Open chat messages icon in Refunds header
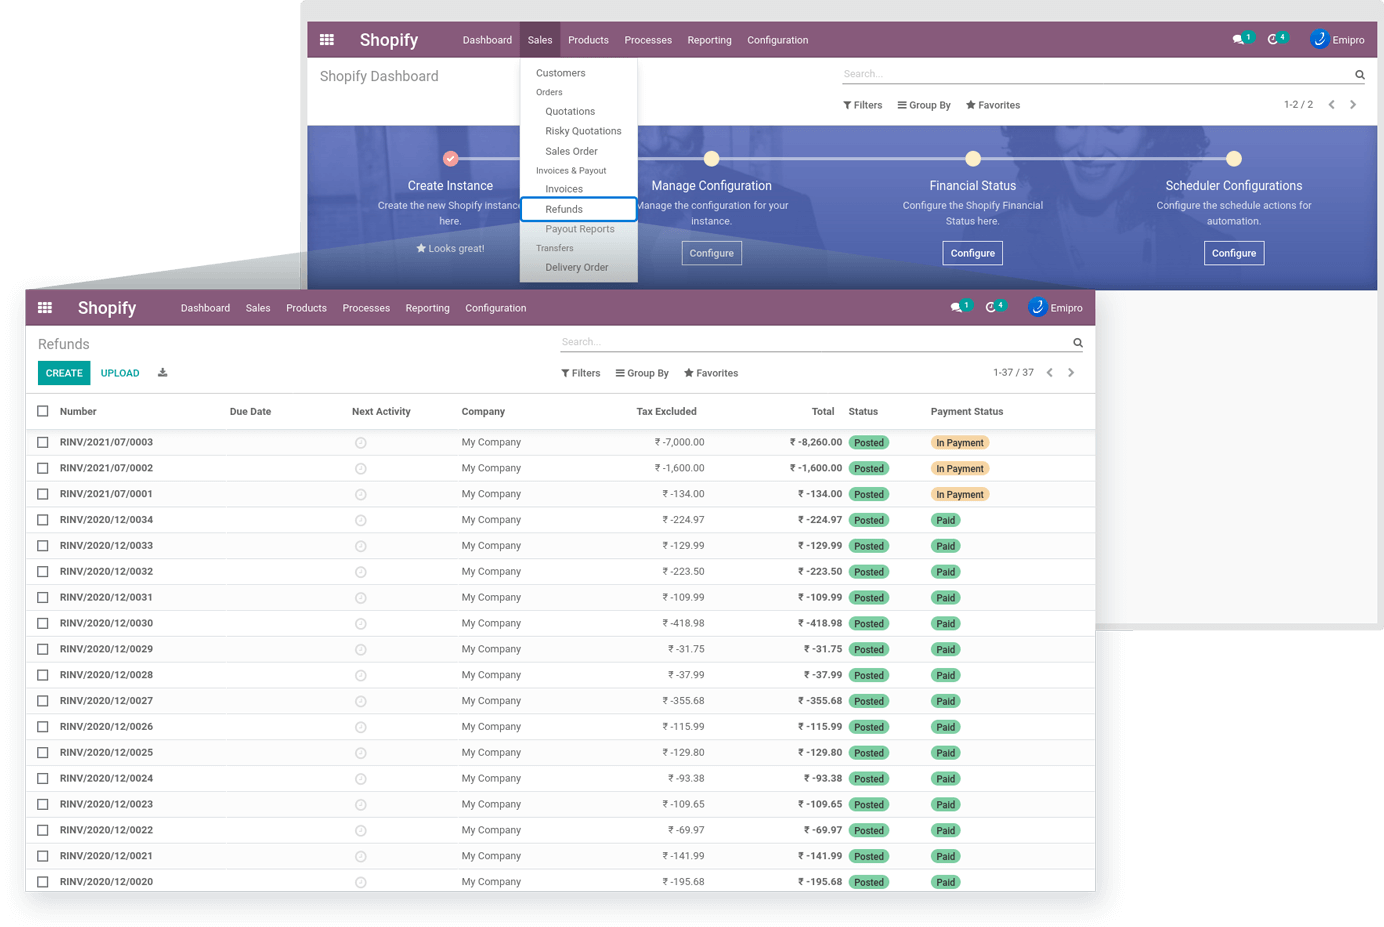This screenshot has height=927, width=1384. click(x=957, y=308)
